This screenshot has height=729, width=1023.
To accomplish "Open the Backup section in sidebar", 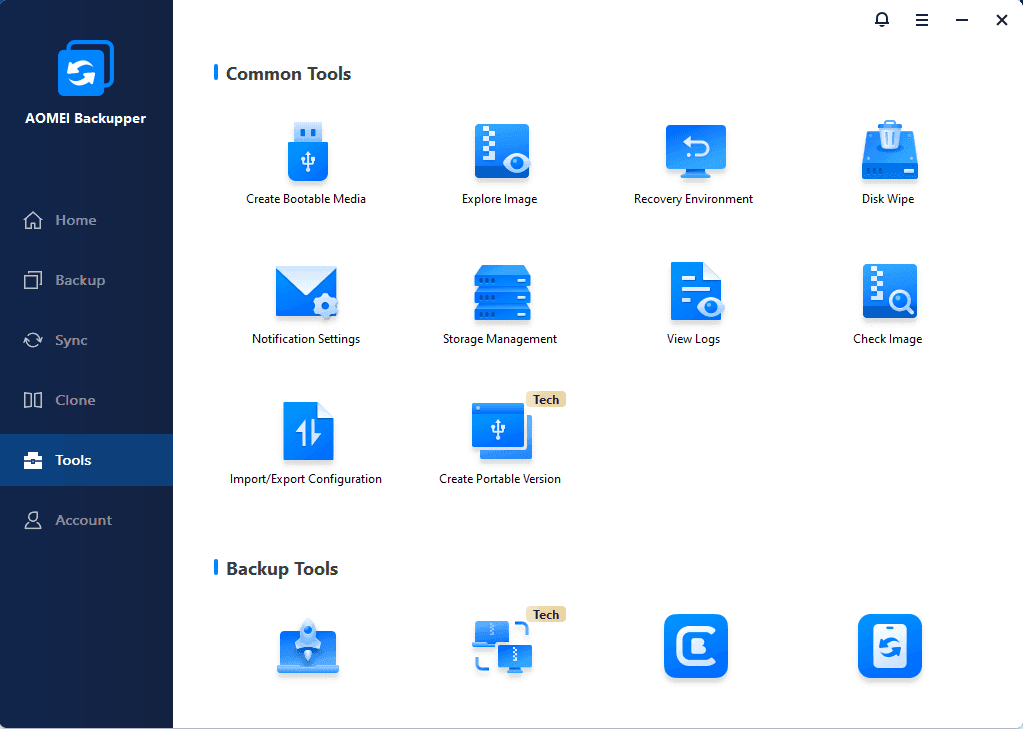I will pos(86,281).
